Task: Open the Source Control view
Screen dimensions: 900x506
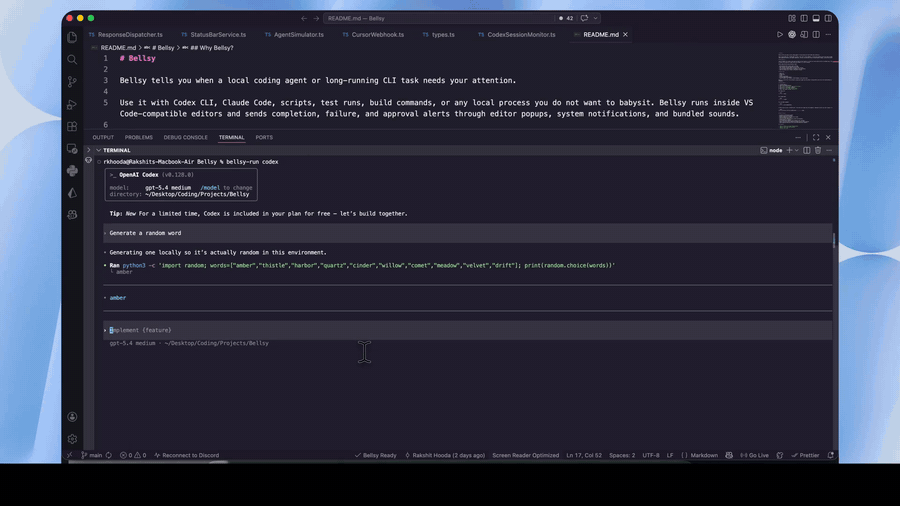Action: (72, 82)
